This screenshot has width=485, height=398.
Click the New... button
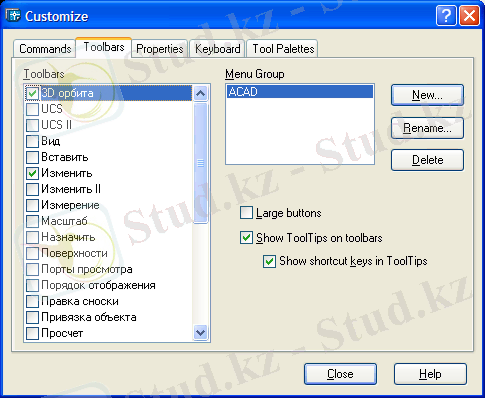tap(427, 95)
